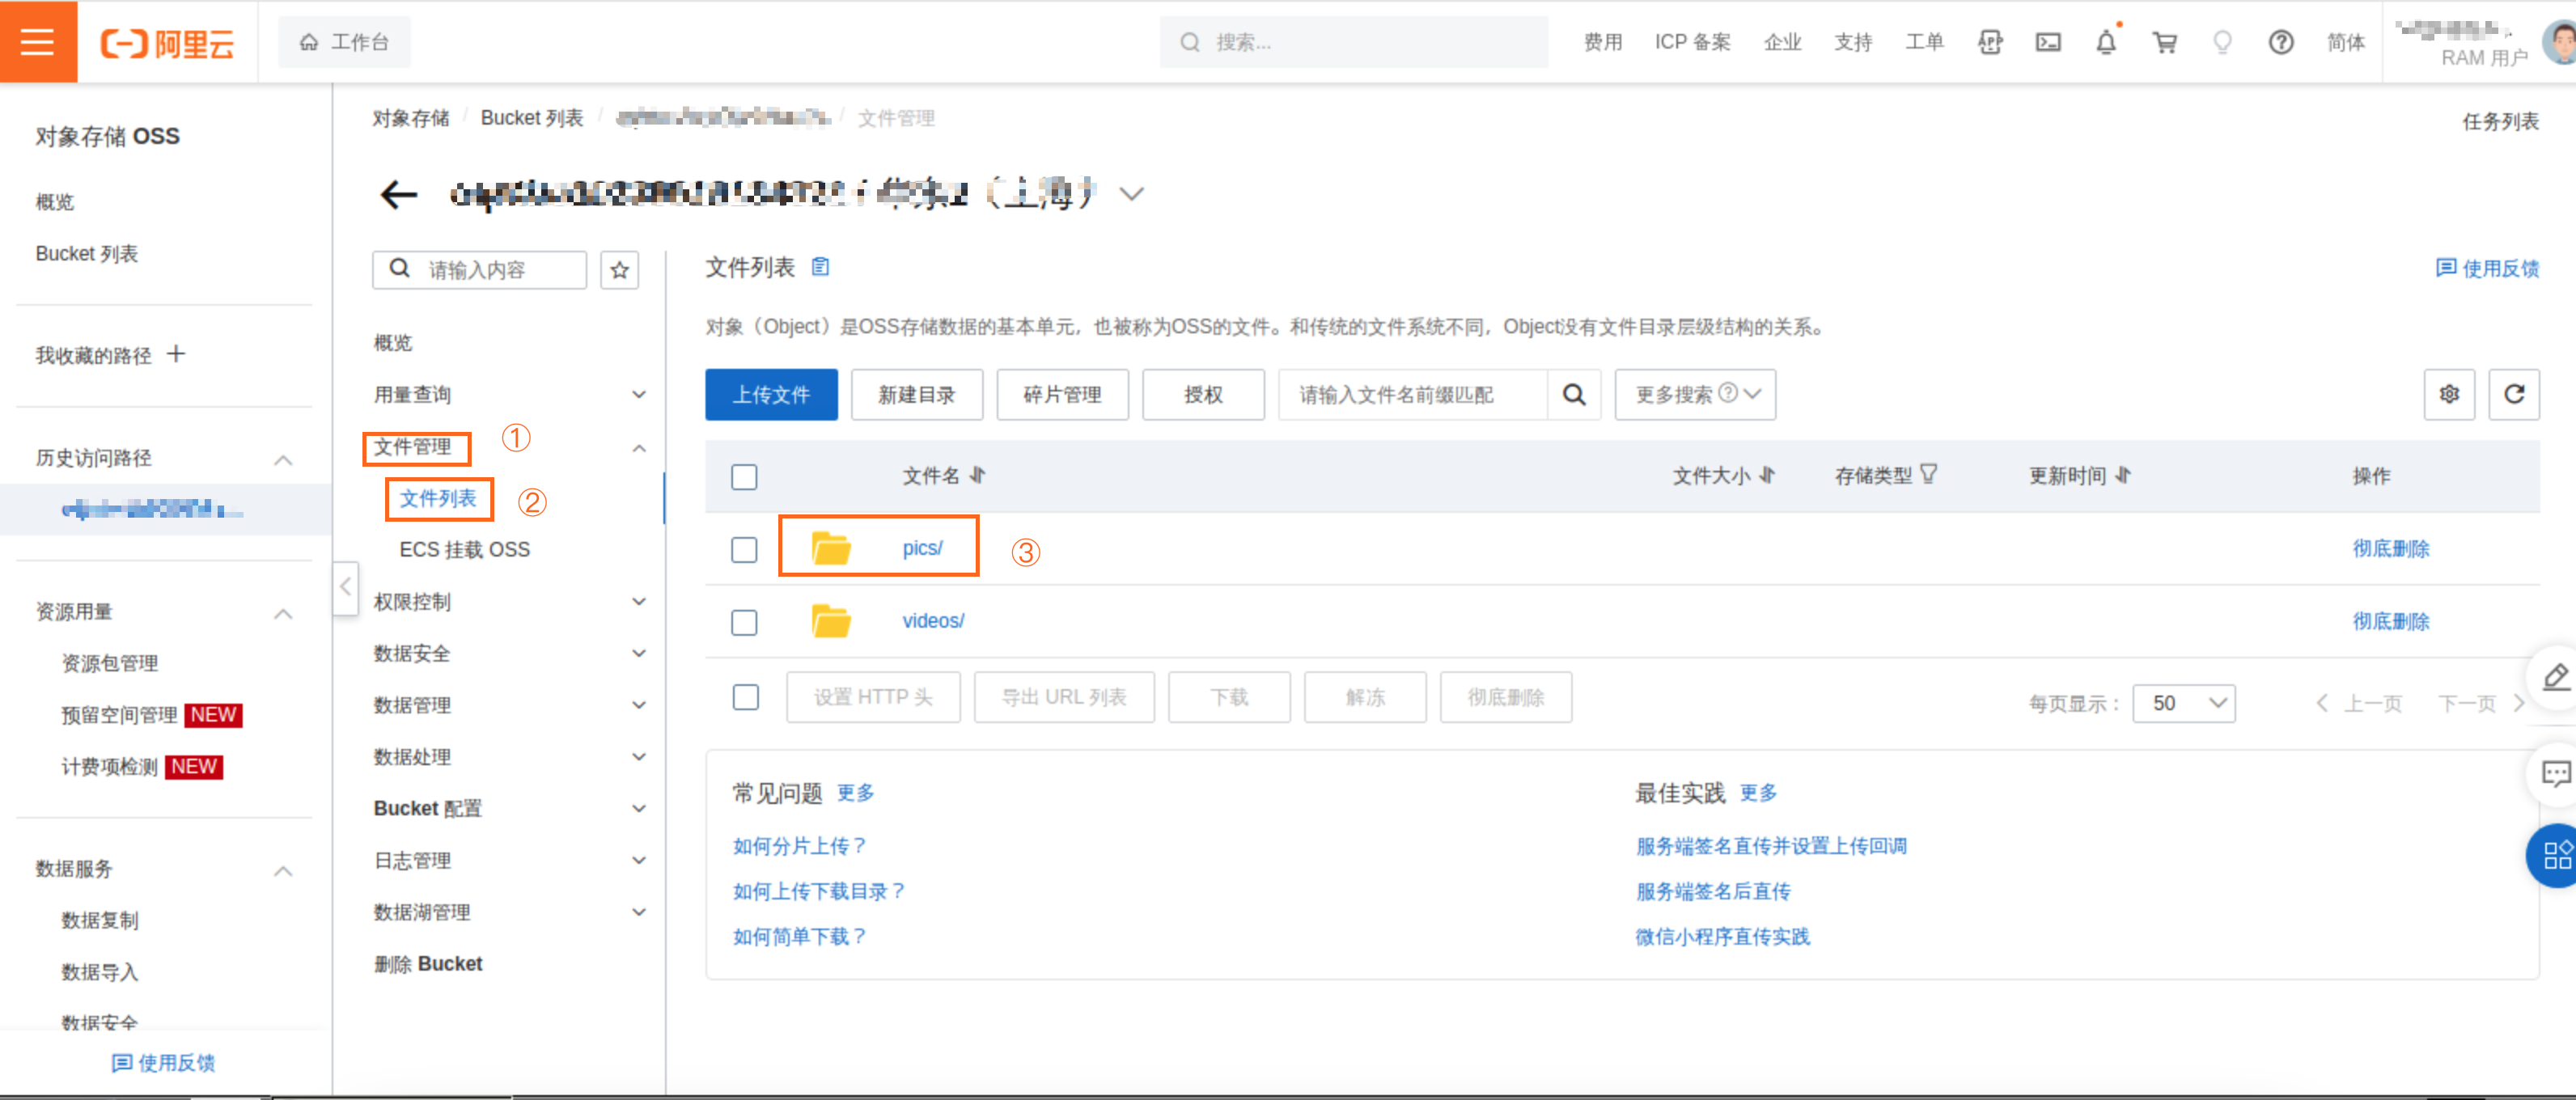Viewport: 2576px width, 1100px height.
Task: Click the star favorite path icon
Action: 619,270
